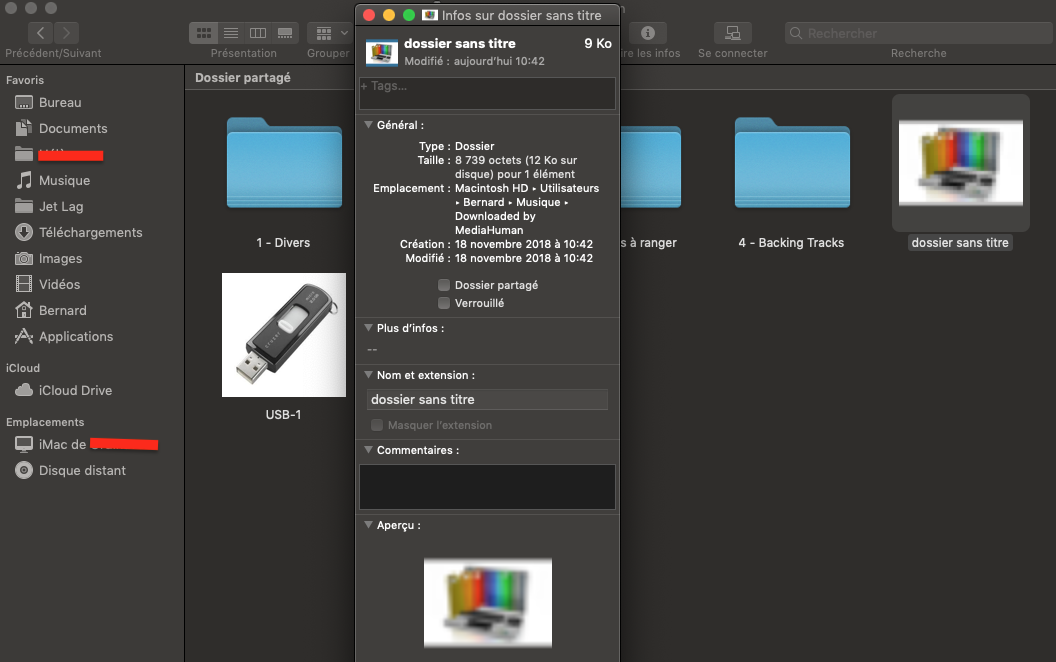The image size is (1056, 662).
Task: Select the USB-1 drive thumbnail
Action: point(284,335)
